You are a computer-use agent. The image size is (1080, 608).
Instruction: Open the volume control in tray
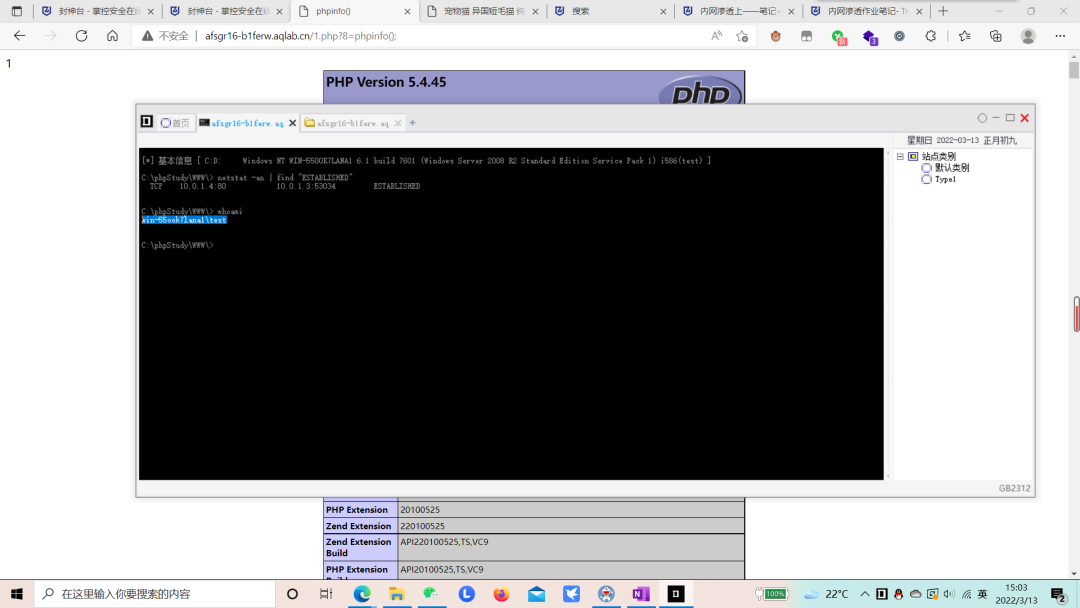tap(949, 594)
